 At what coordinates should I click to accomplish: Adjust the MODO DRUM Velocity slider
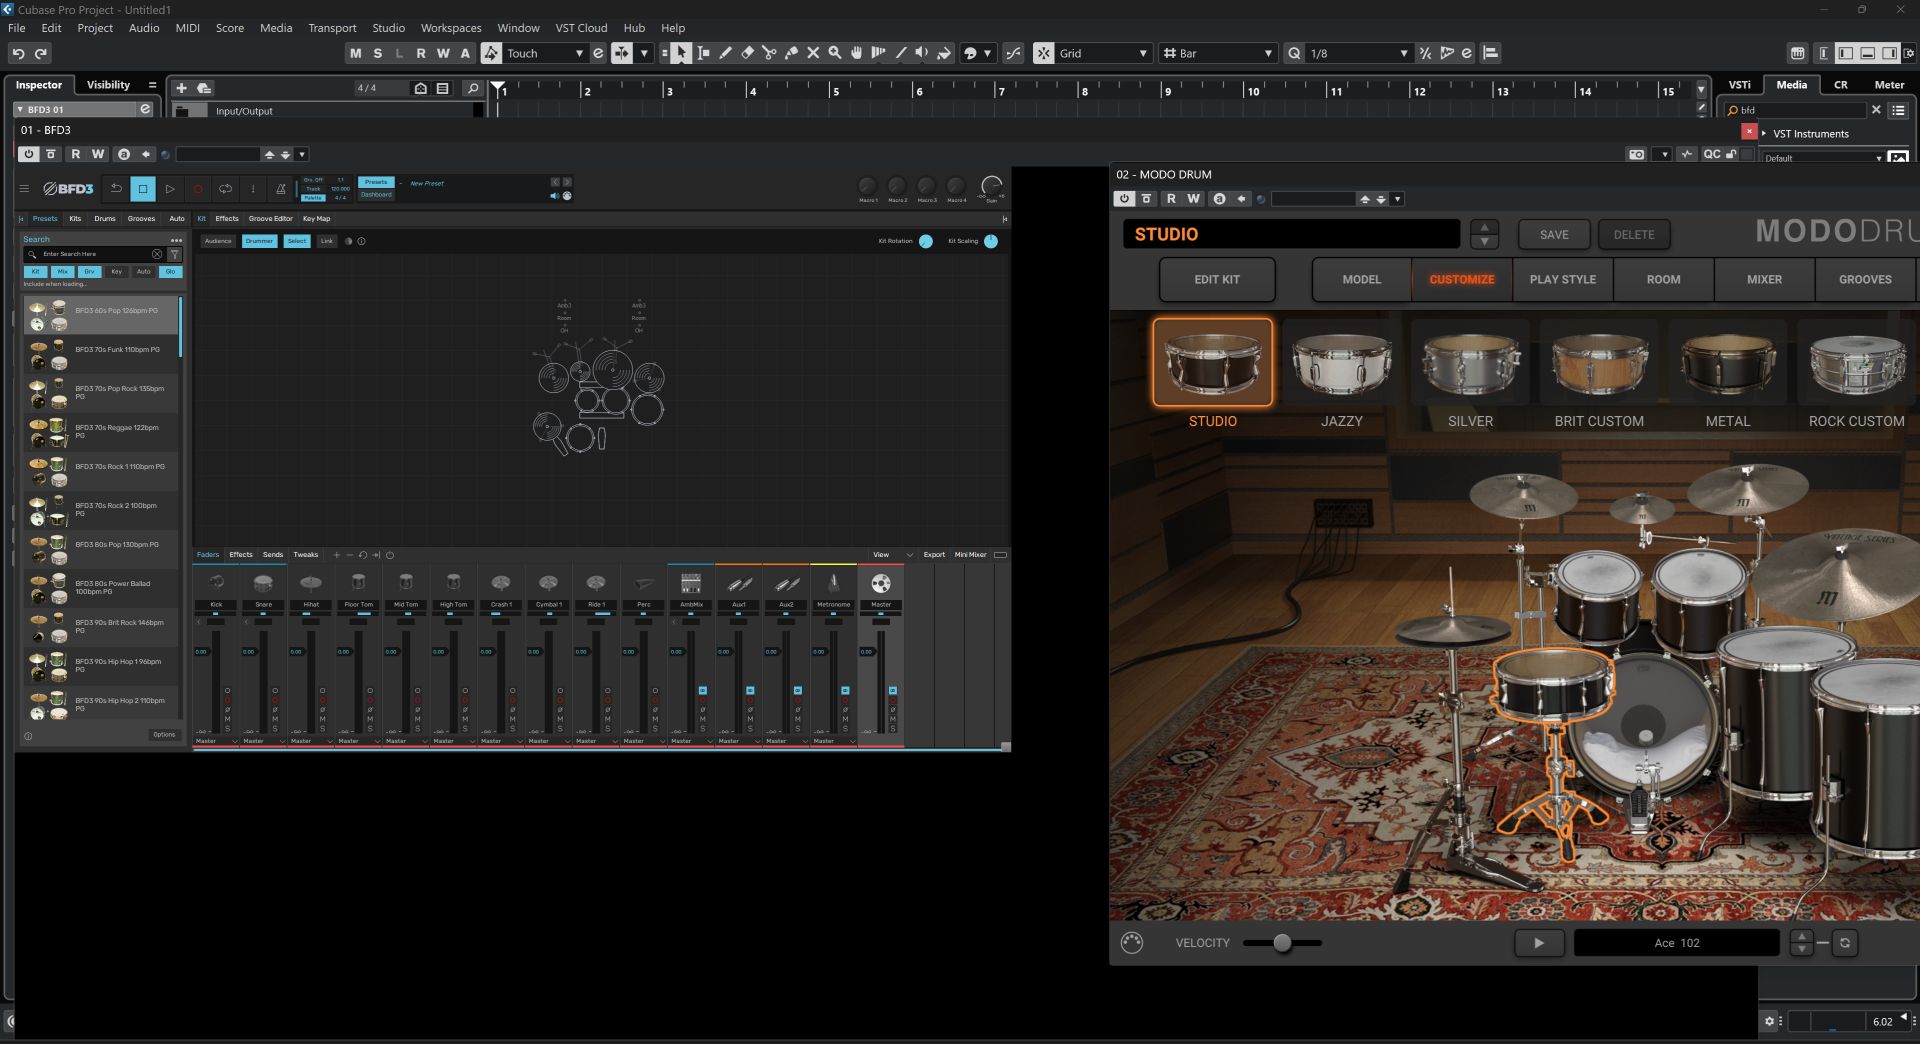tap(1282, 942)
